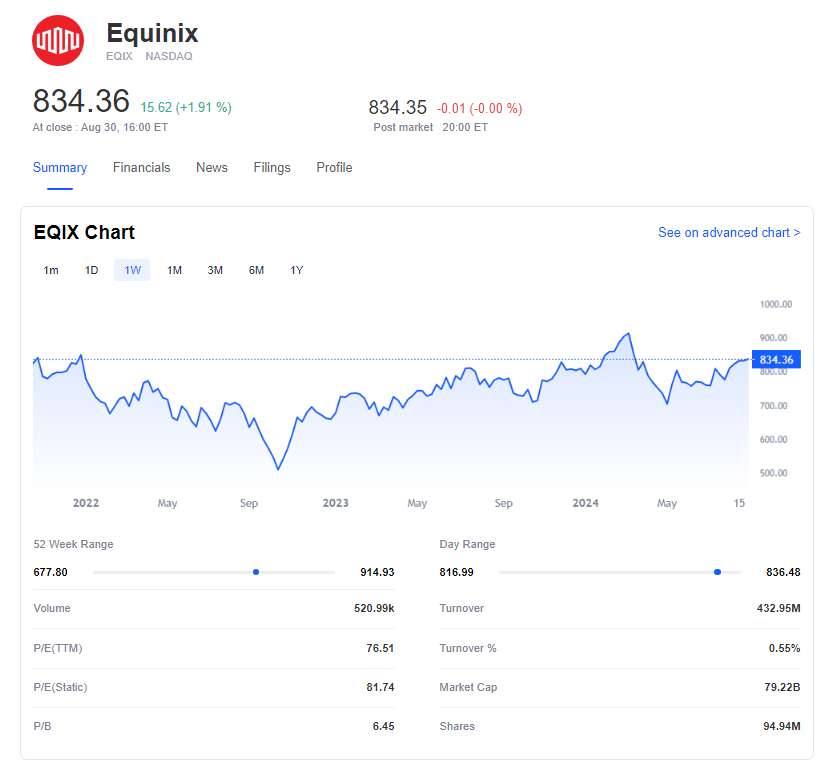View the Profile tab
The width and height of the screenshot is (825, 770).
pos(334,168)
